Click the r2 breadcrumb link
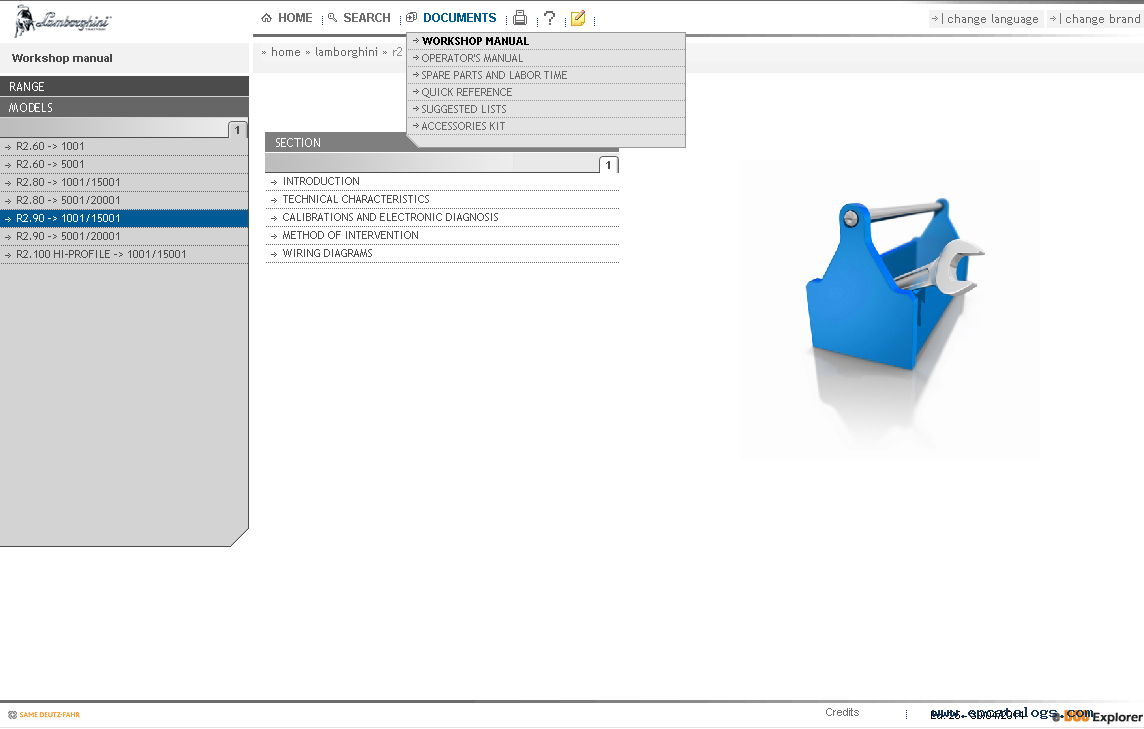This screenshot has height=729, width=1144. click(397, 52)
